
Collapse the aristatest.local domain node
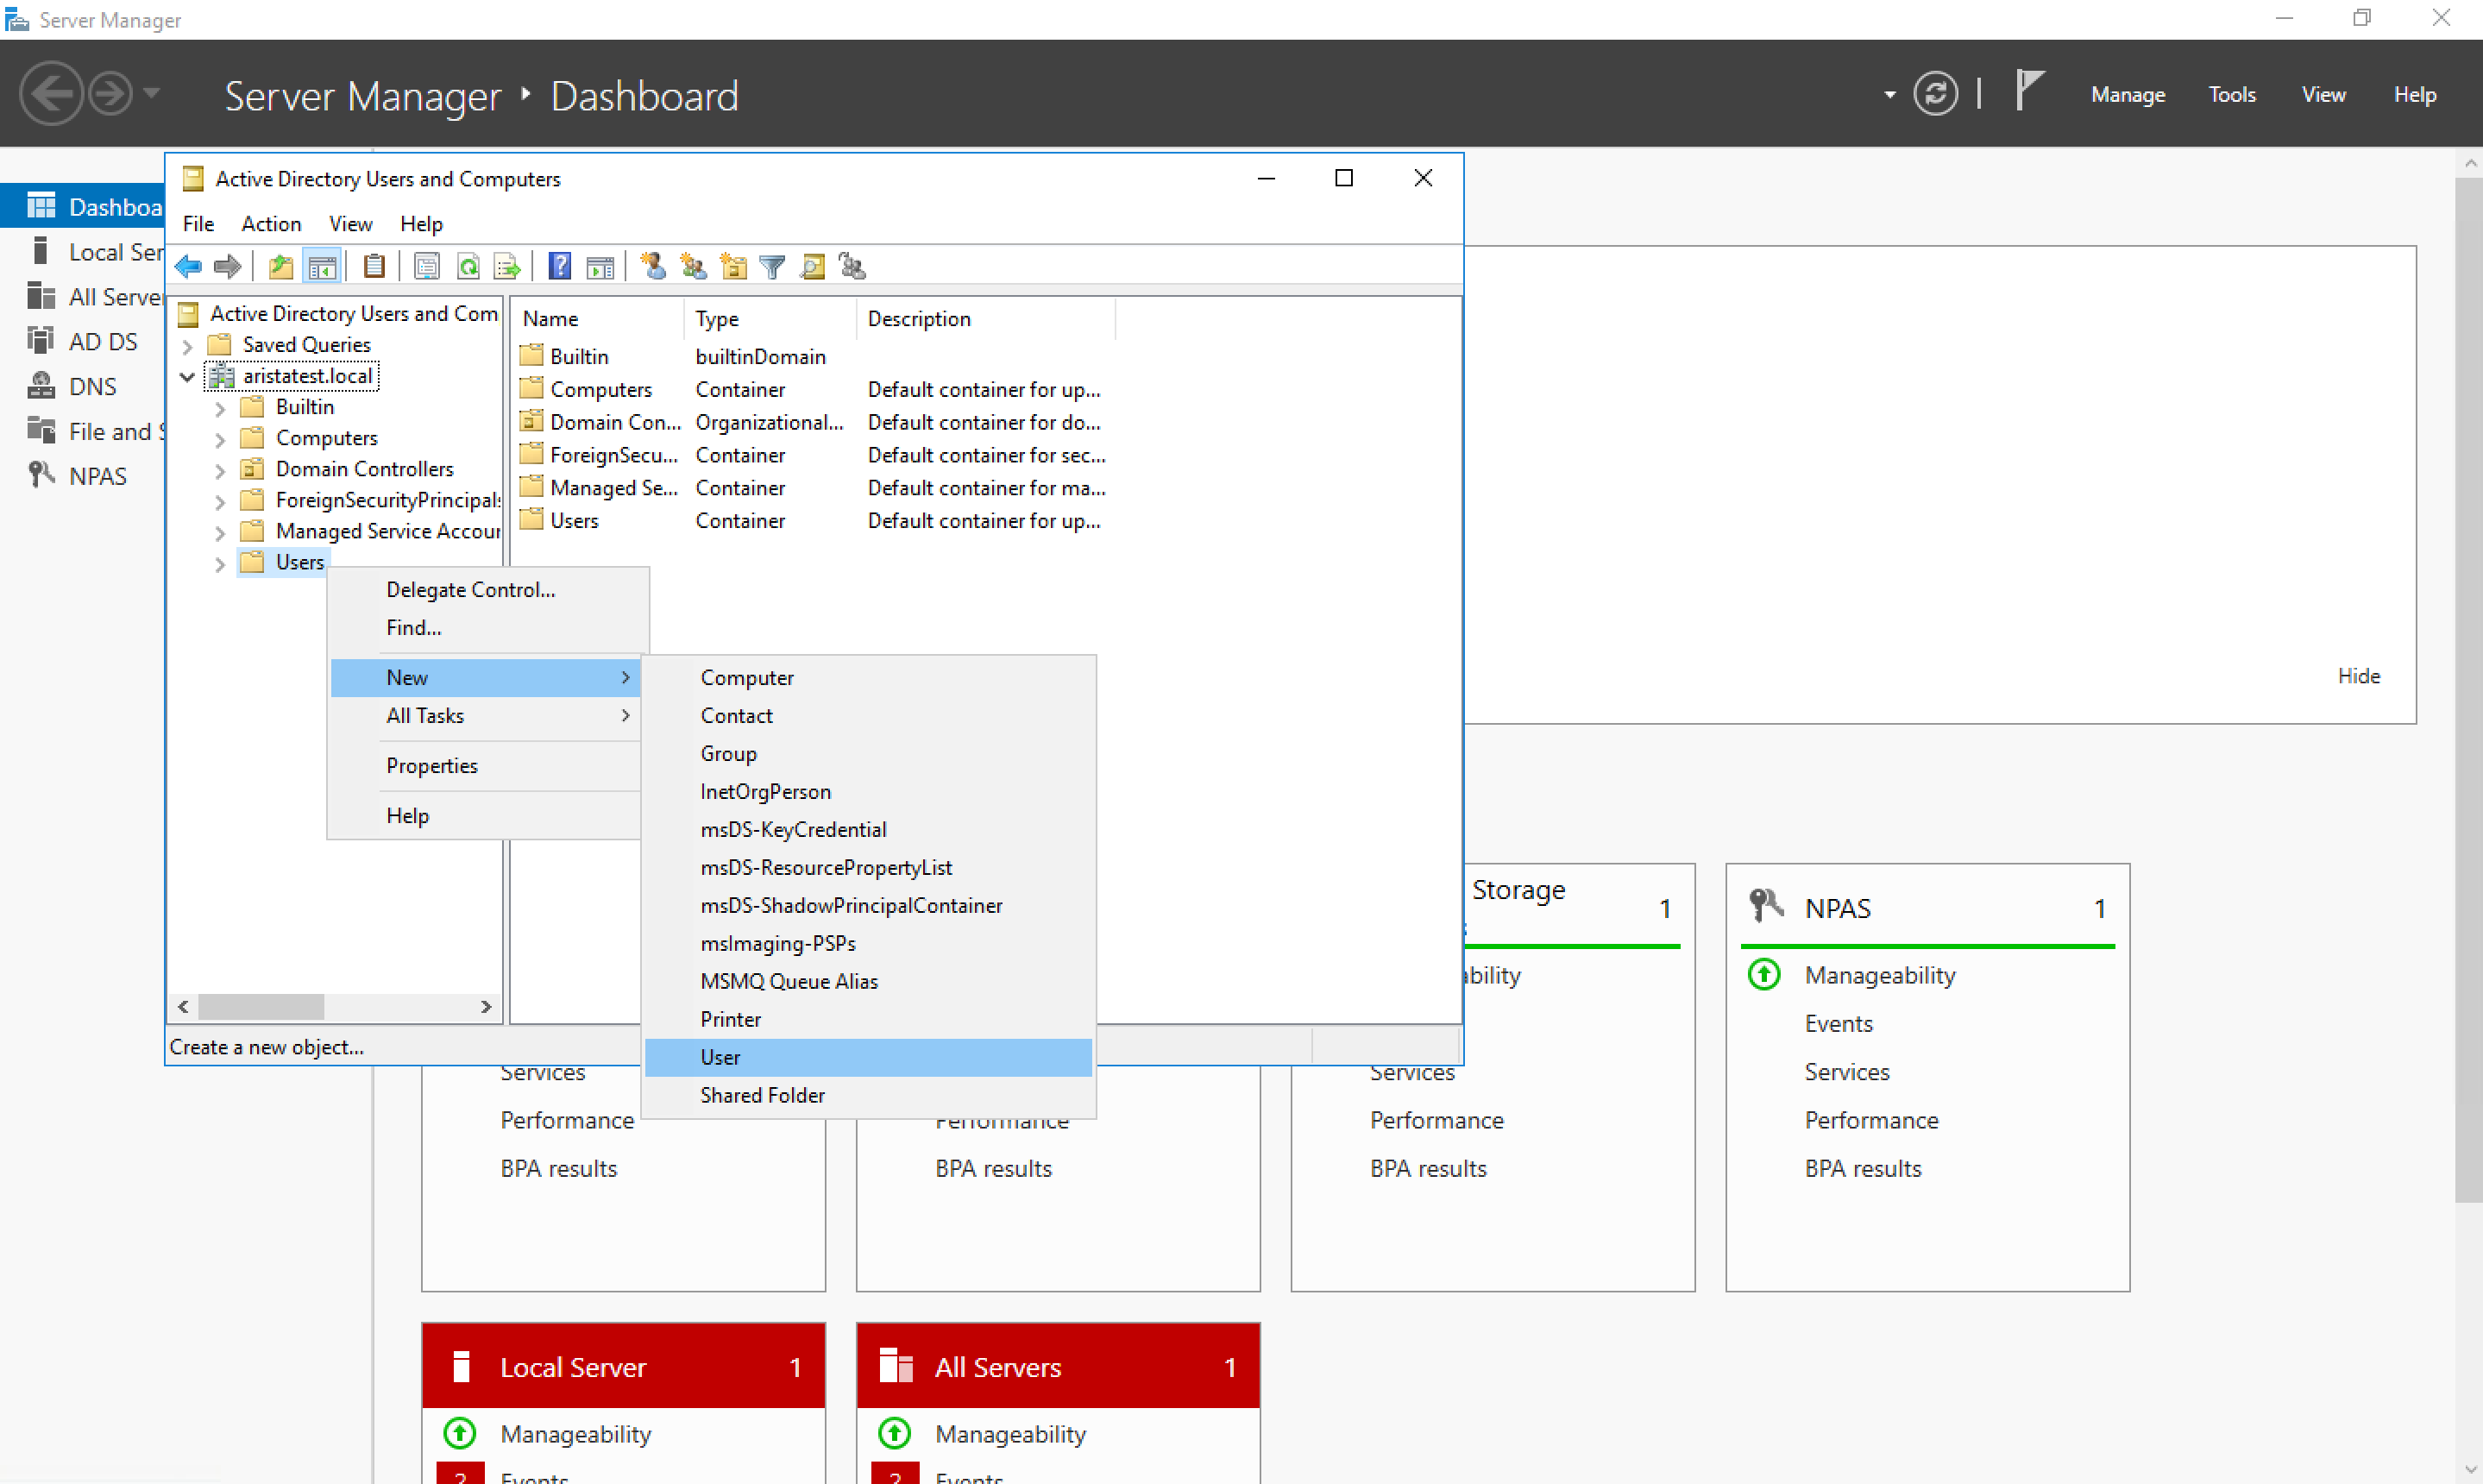click(x=187, y=377)
